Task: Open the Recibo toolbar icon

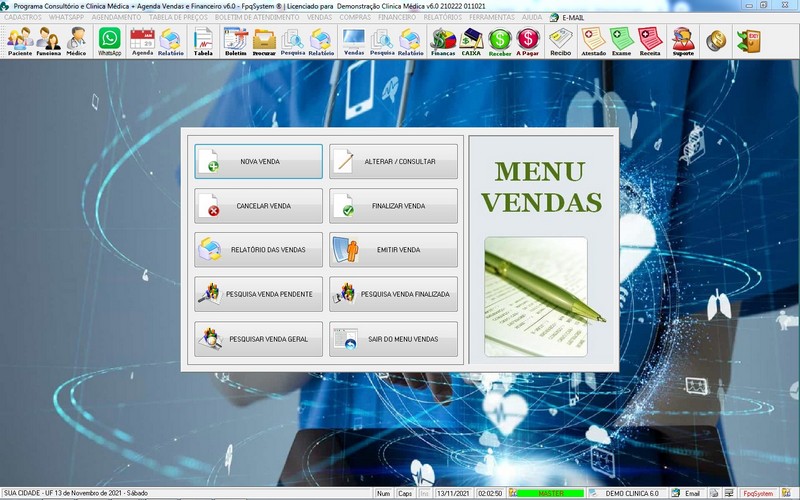Action: pos(561,41)
